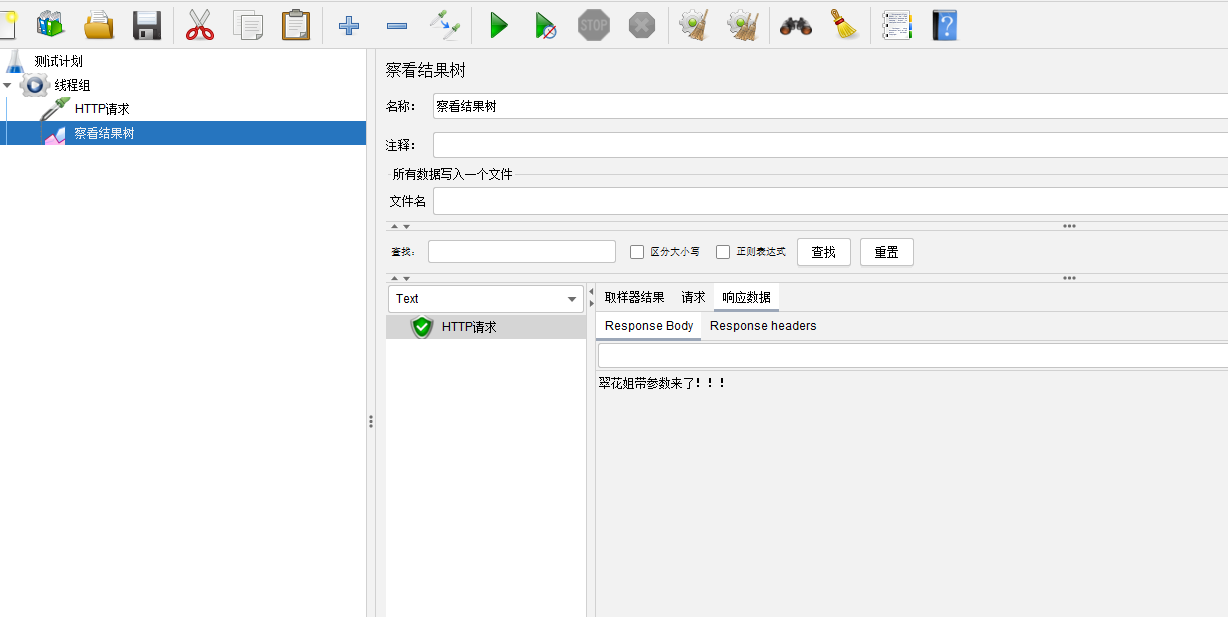Open Help with question mark icon
This screenshot has width=1228, height=617.
pyautogui.click(x=945, y=25)
